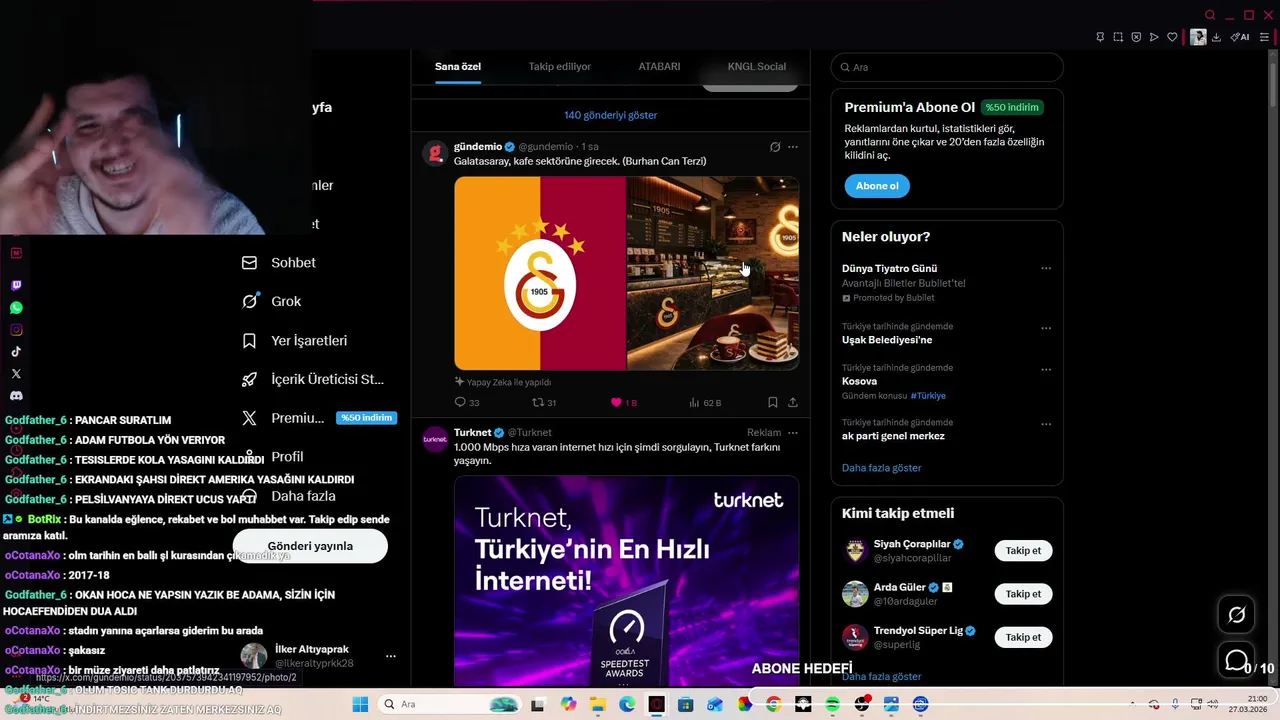Open İçerik Üreticisi Studio entry

(313, 380)
